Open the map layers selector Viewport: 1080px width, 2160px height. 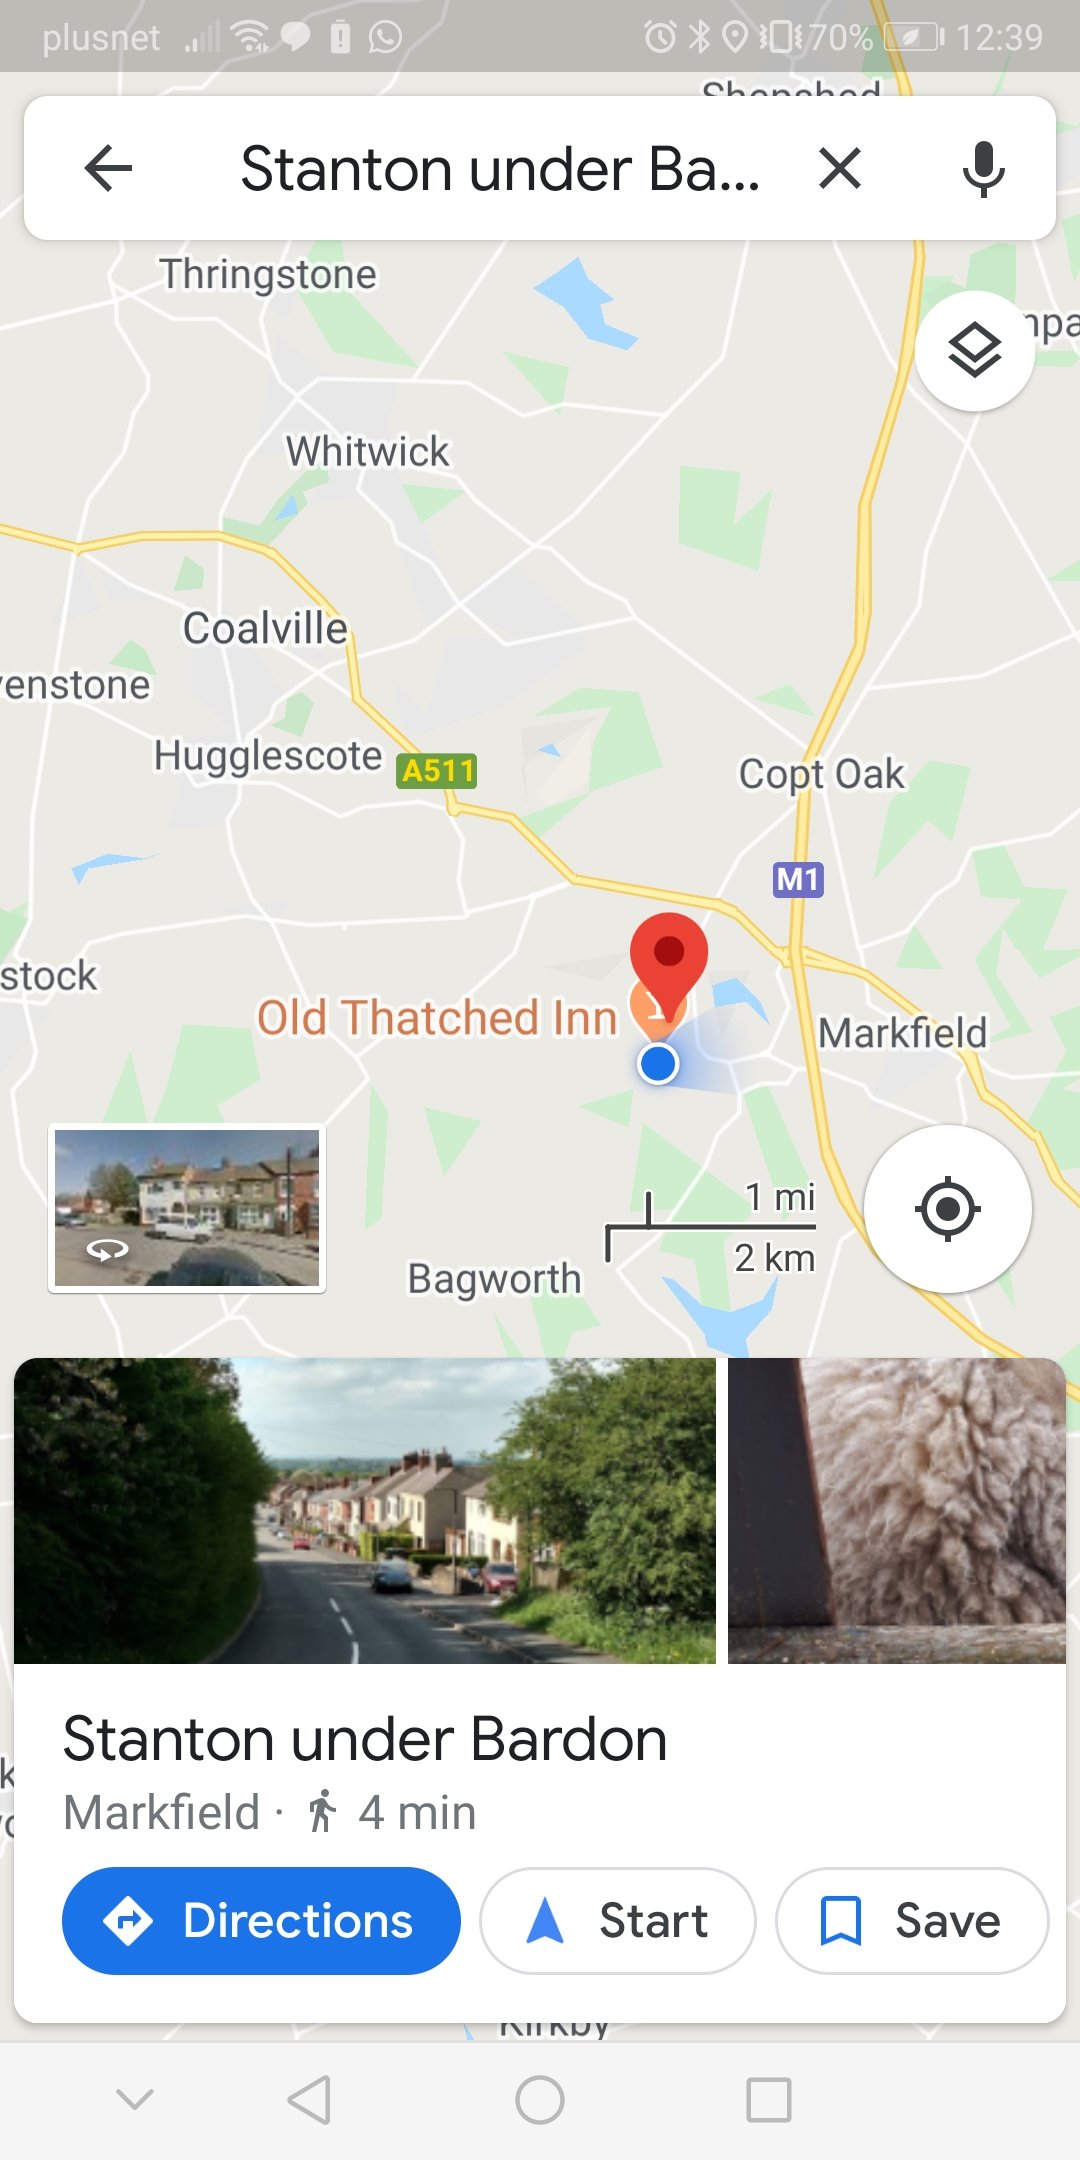tap(975, 351)
